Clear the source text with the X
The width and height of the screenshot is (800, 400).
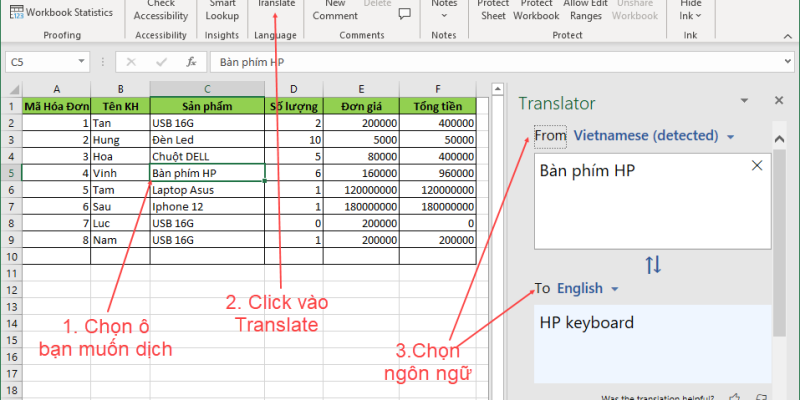pyautogui.click(x=756, y=166)
